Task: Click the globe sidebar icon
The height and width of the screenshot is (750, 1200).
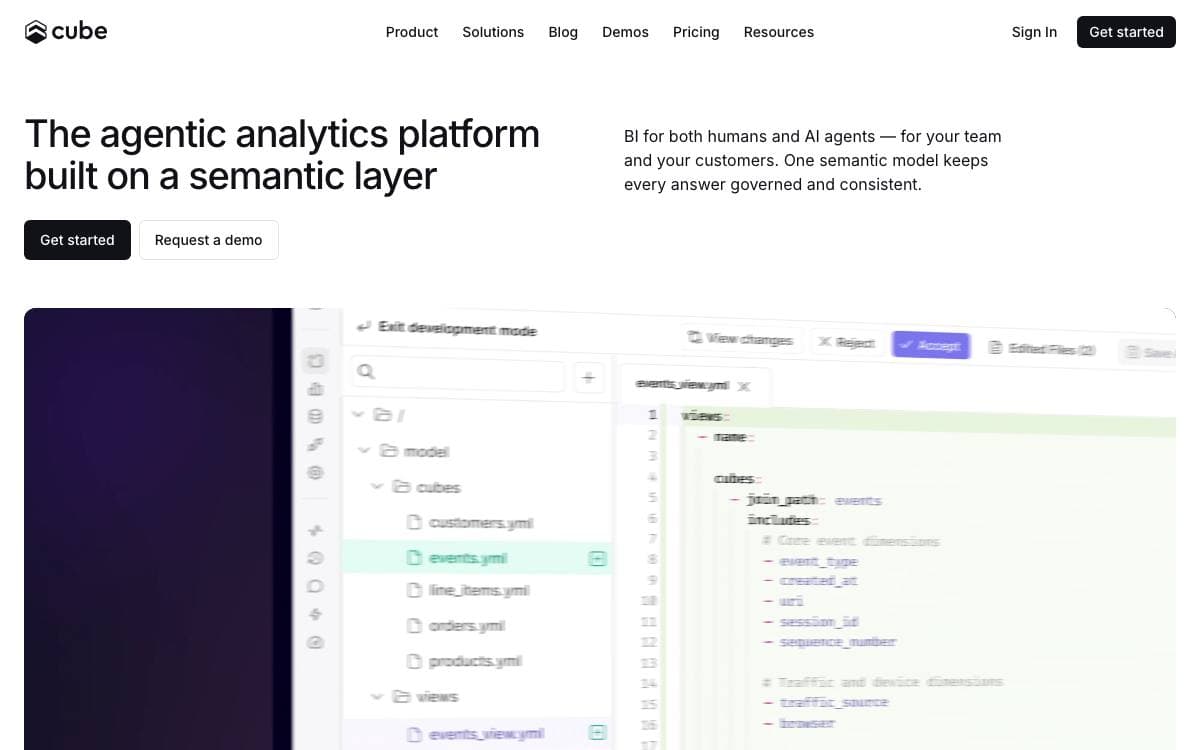Action: (315, 472)
